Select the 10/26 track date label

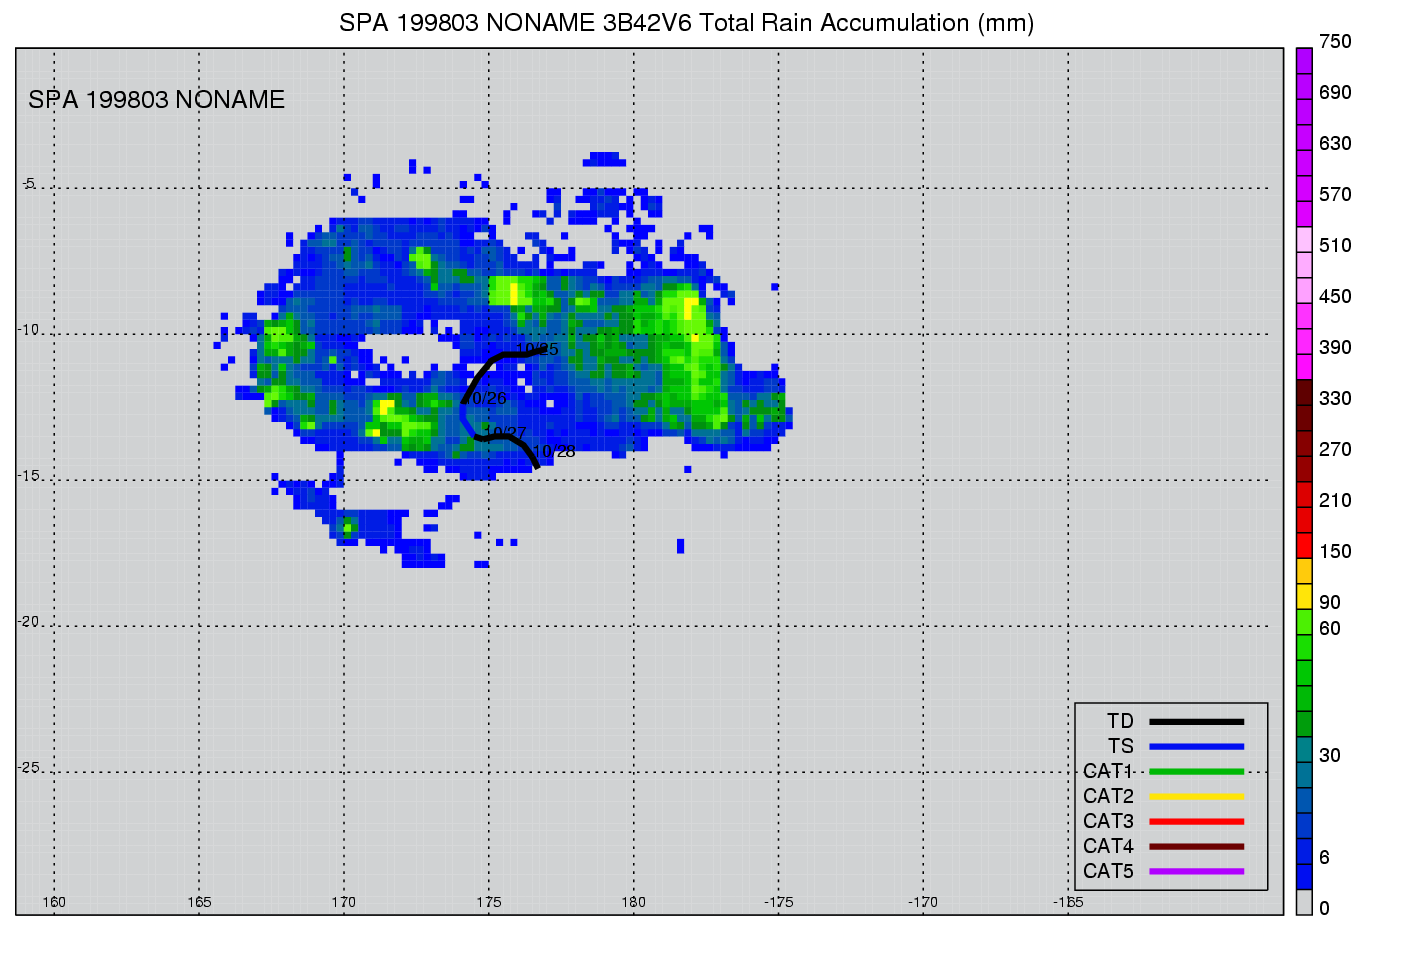point(486,398)
